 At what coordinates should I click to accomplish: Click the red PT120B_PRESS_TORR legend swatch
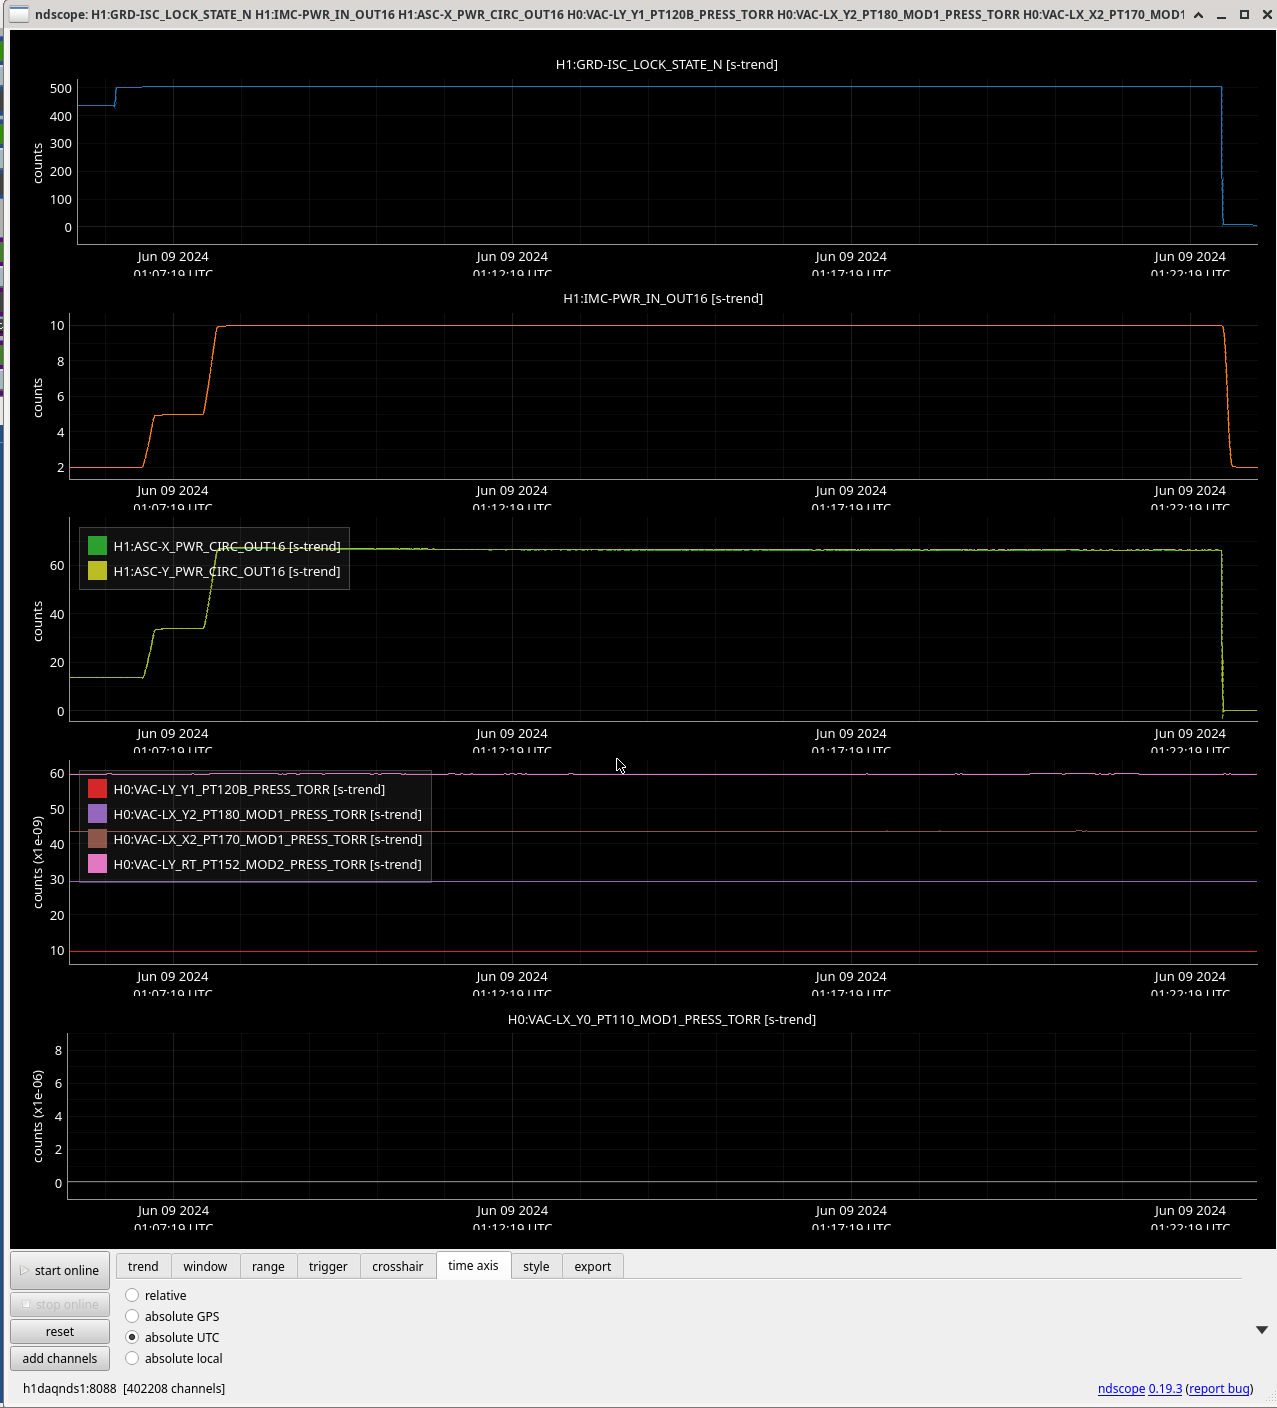(x=97, y=789)
